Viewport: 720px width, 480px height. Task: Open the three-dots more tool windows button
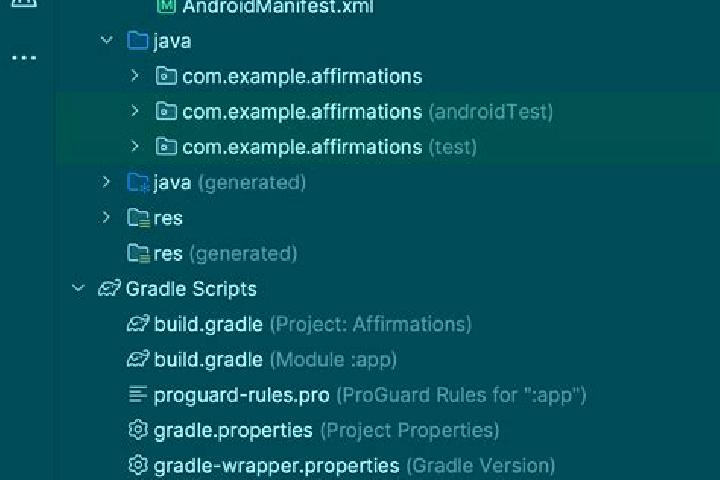24,58
